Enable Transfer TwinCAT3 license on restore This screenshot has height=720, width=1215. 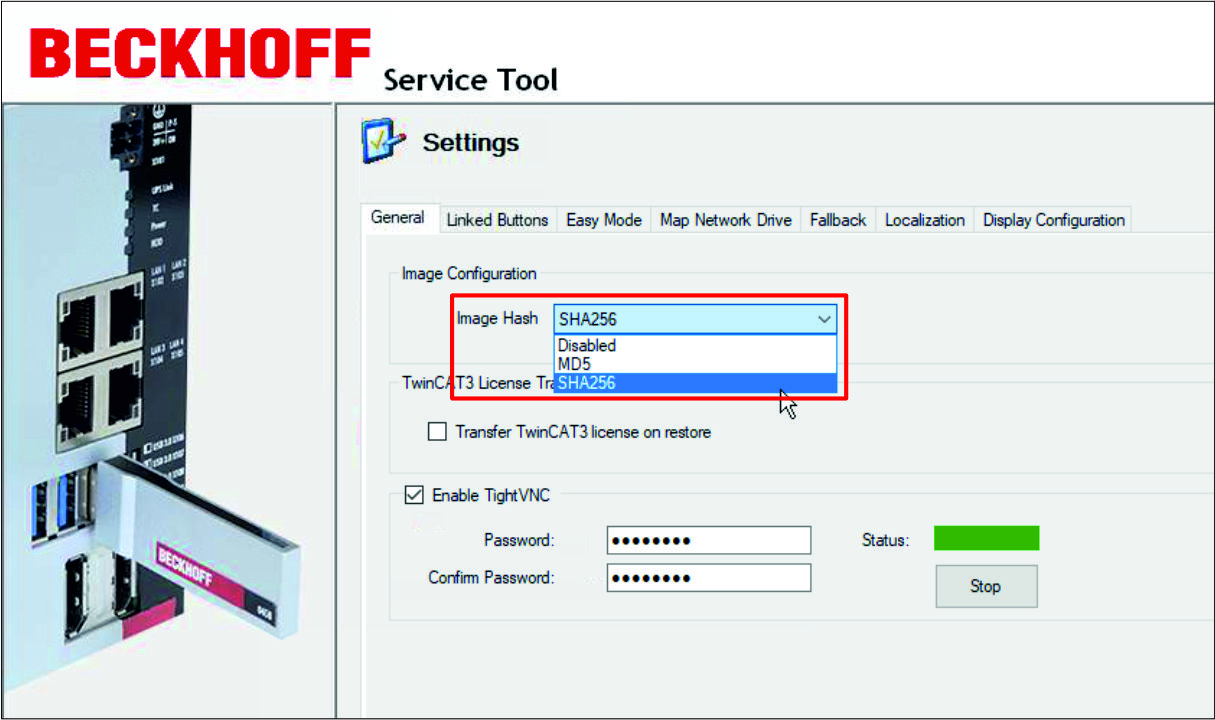437,432
